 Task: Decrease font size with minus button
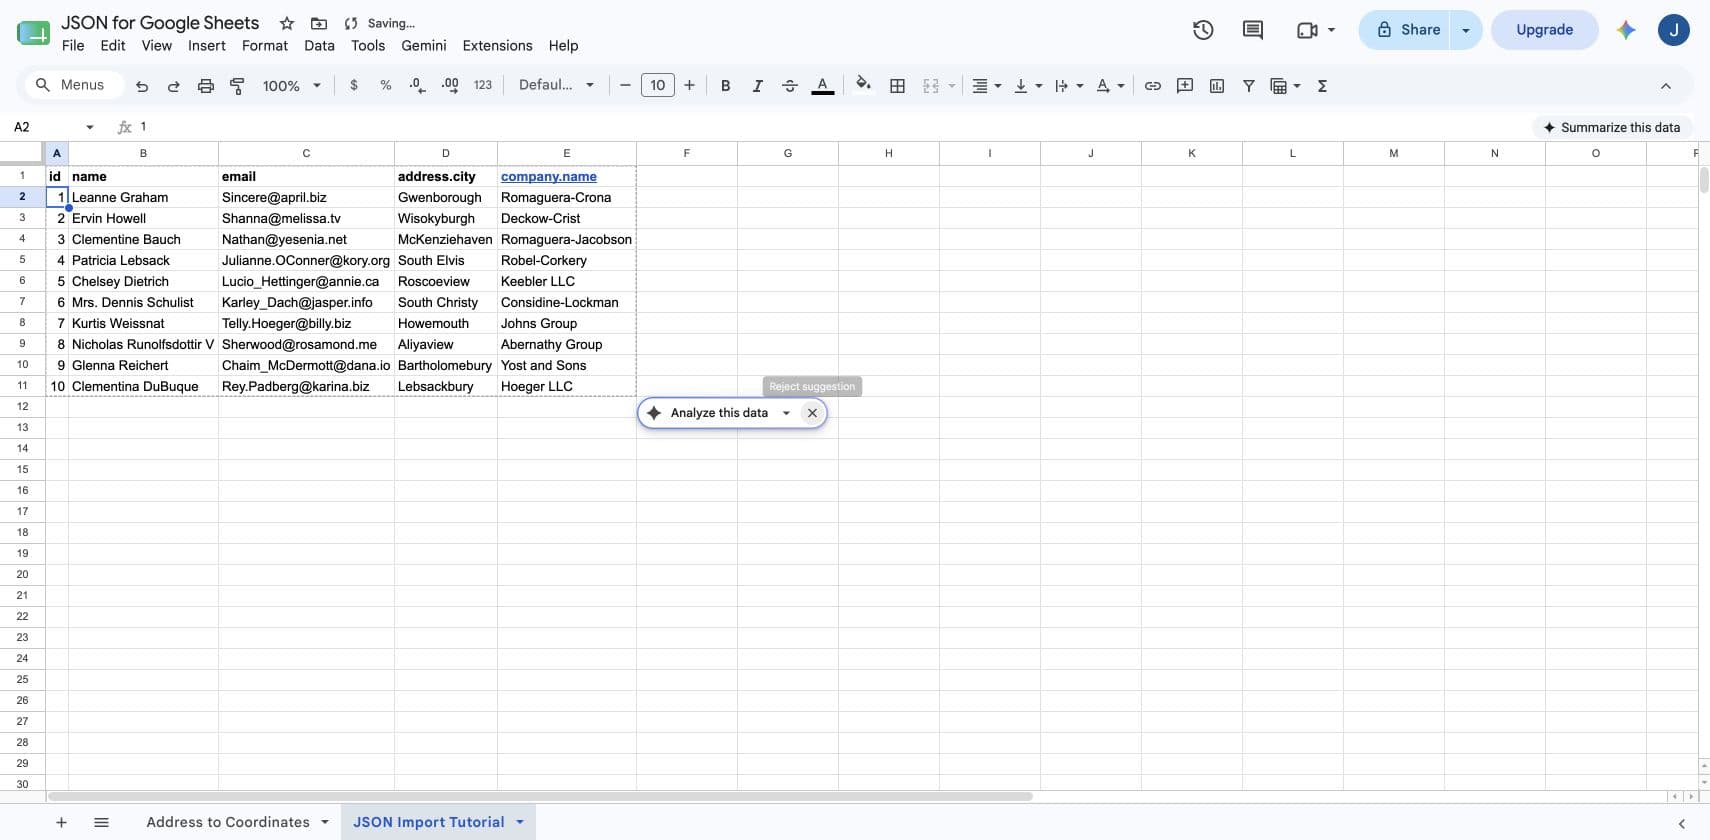click(625, 86)
